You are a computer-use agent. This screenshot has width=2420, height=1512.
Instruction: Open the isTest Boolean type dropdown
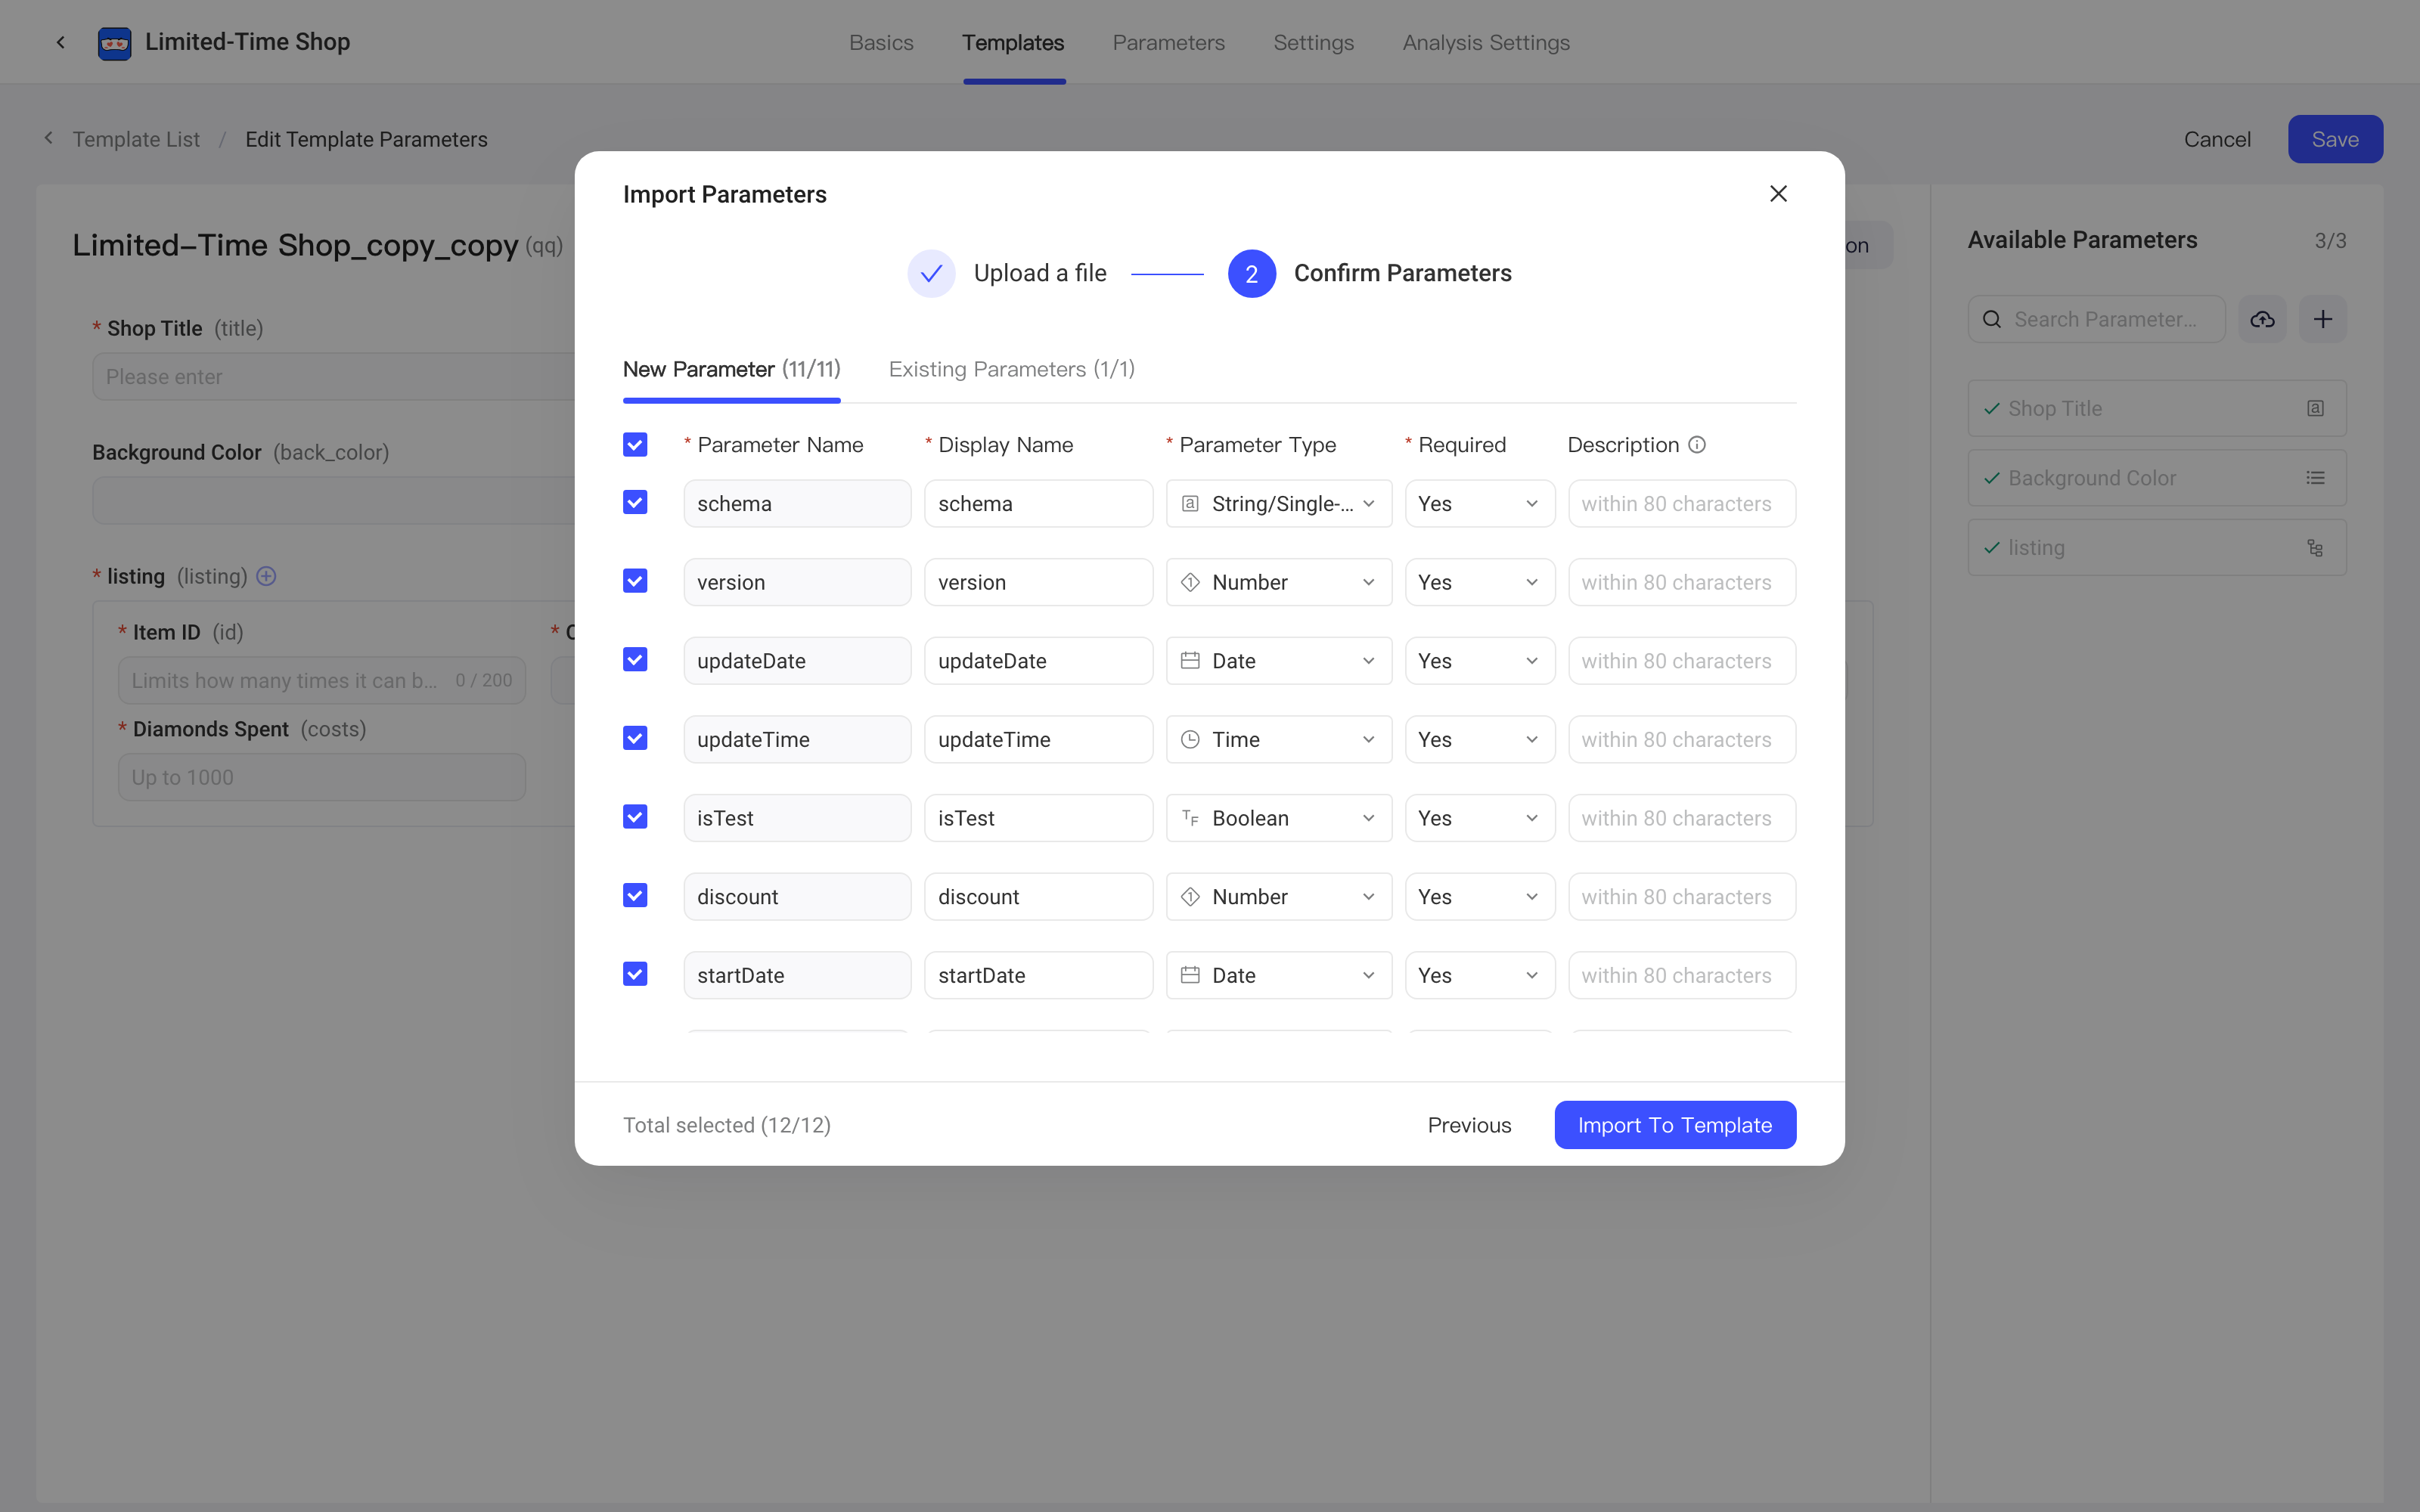pos(1278,818)
